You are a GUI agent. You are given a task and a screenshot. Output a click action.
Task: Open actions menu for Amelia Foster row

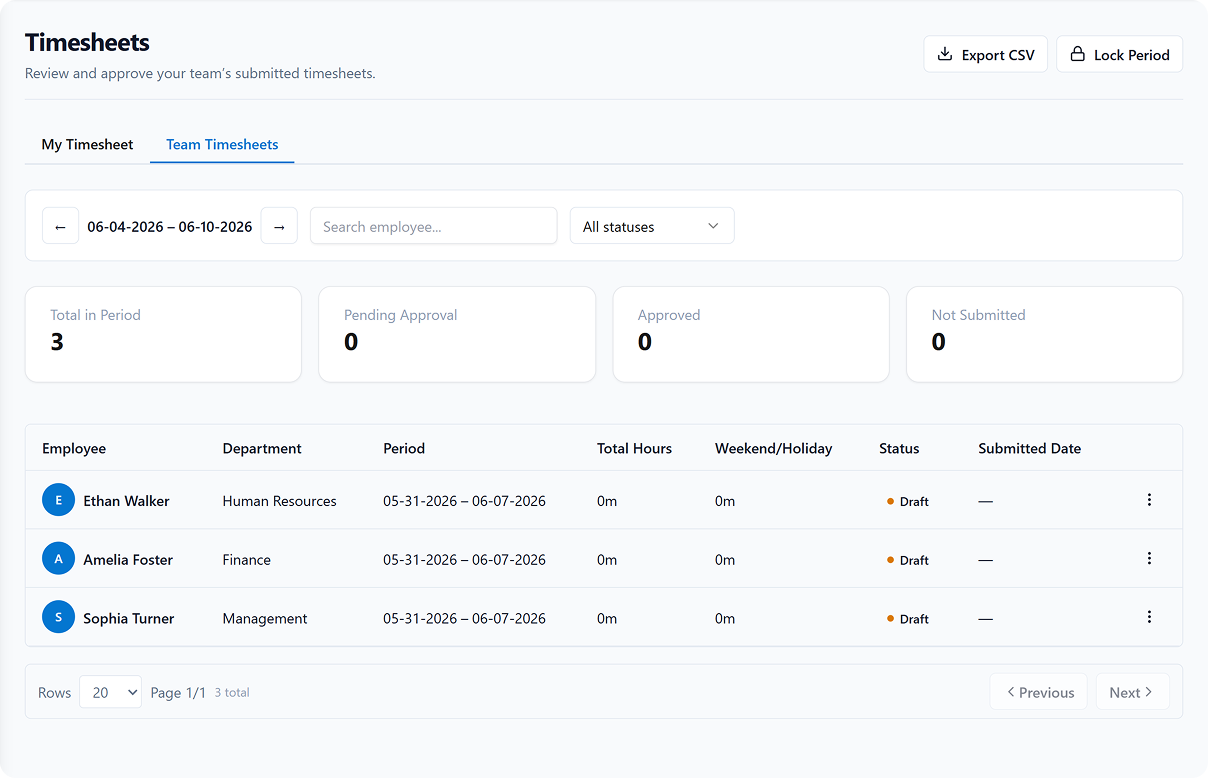coord(1149,559)
